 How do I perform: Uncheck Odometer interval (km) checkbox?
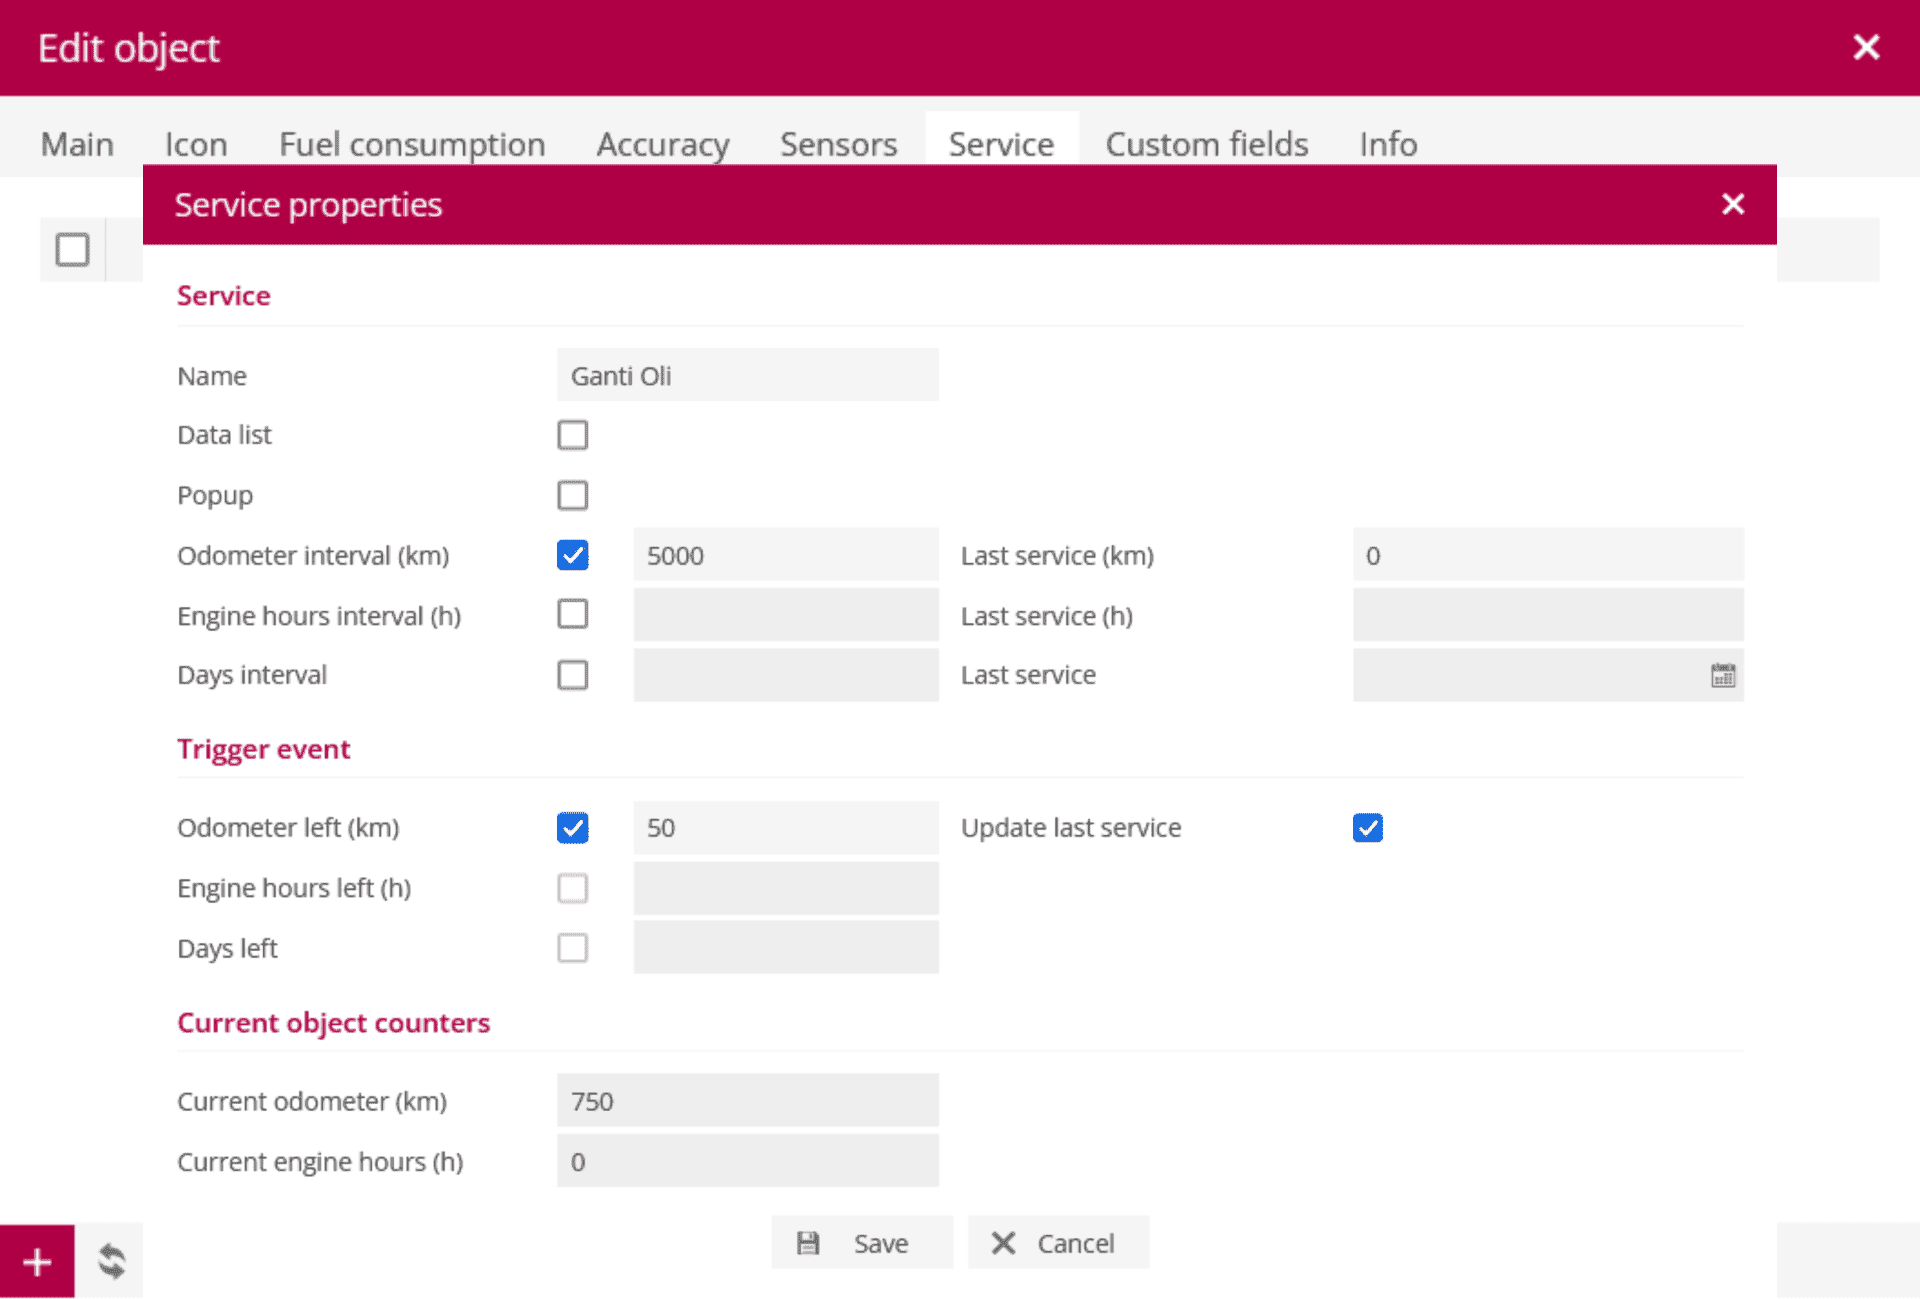573,555
